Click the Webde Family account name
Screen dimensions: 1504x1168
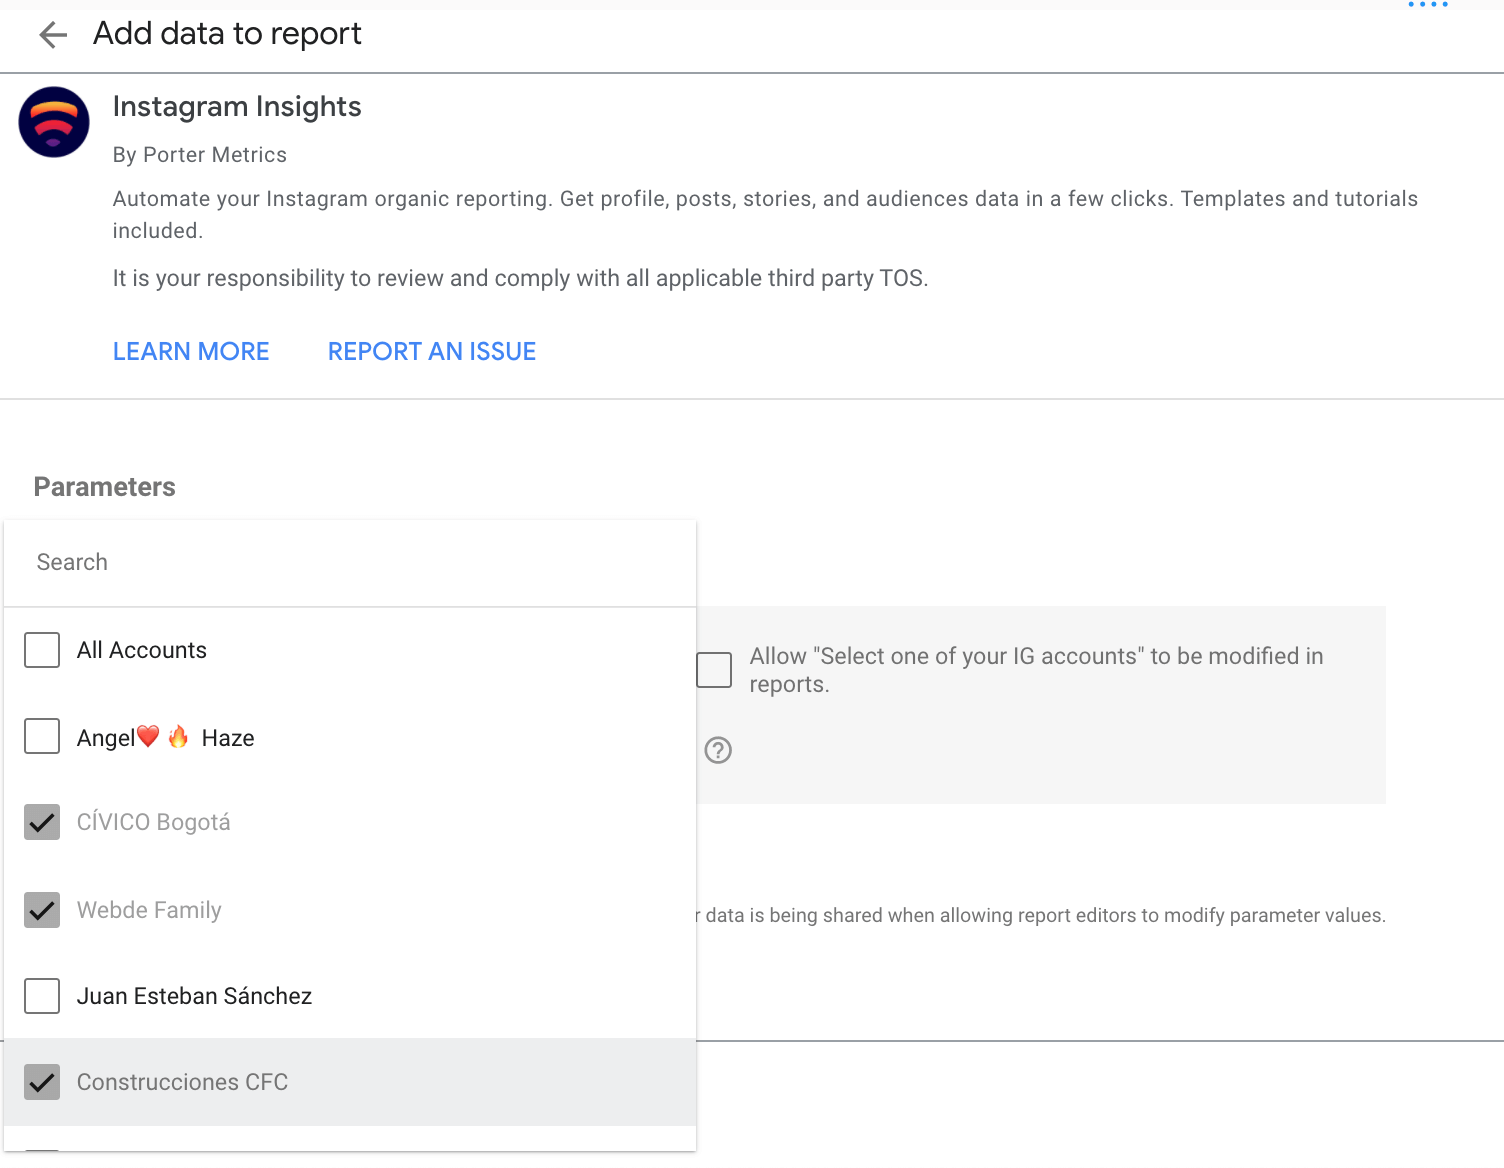149,910
